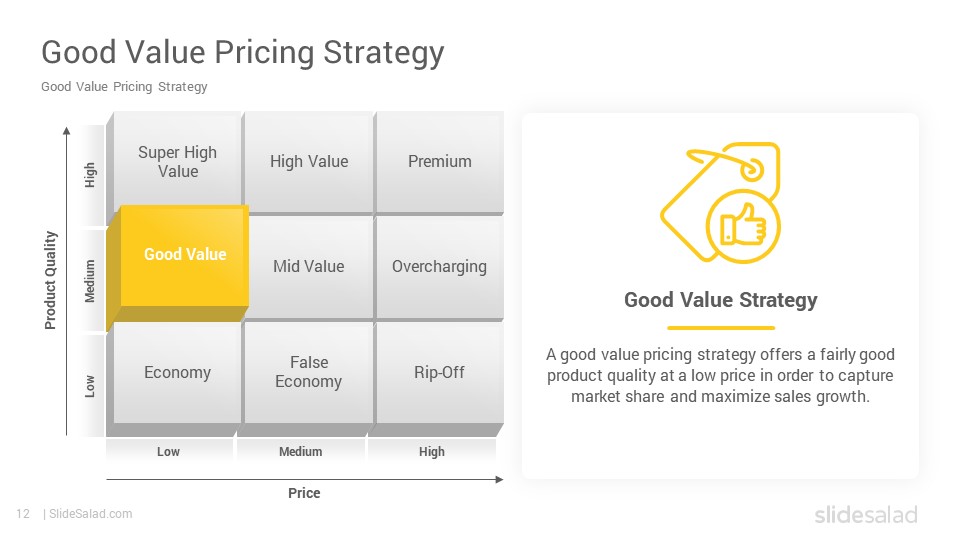Click the Product Quality axis title

point(50,280)
